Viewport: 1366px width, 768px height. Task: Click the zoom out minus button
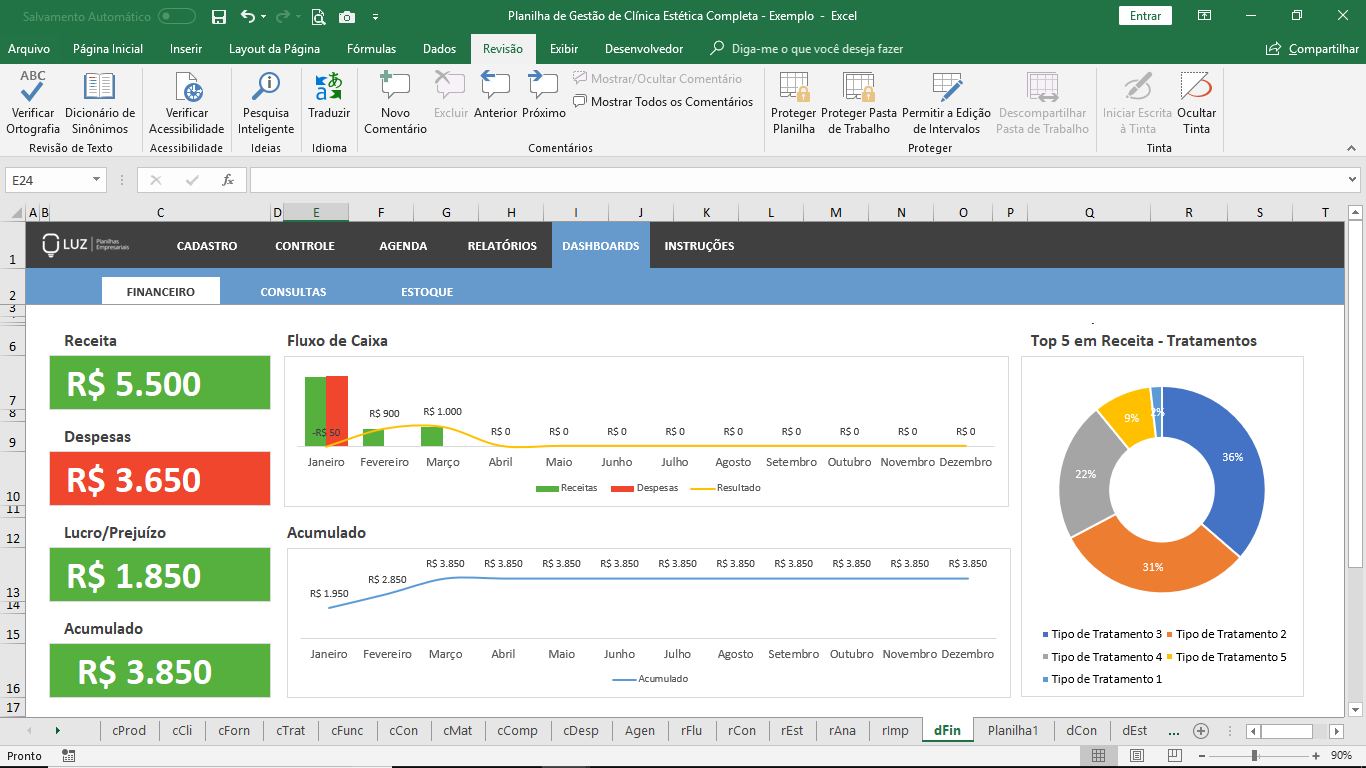click(x=1201, y=756)
